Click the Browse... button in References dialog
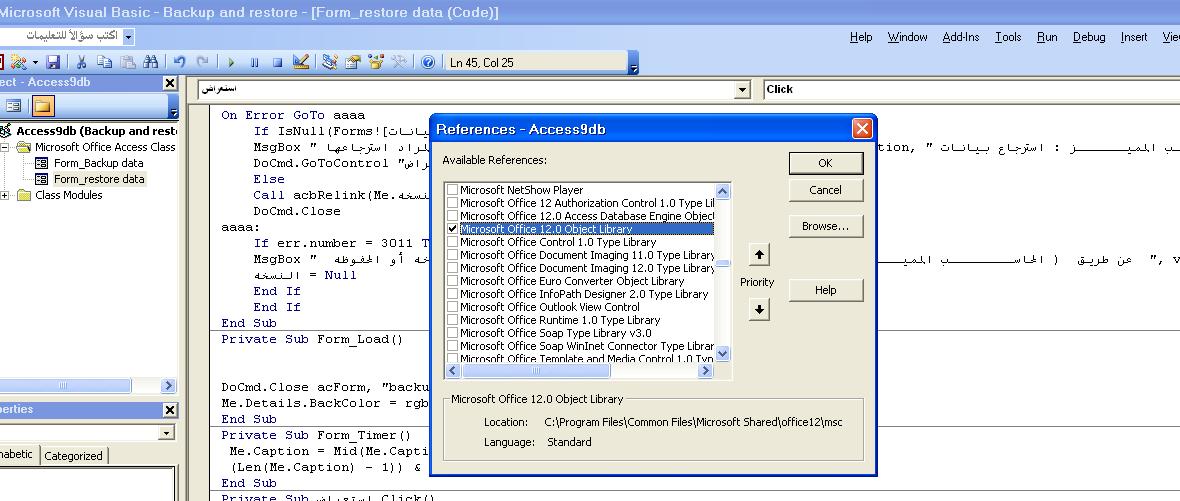The height and width of the screenshot is (501, 1180). [x=826, y=226]
